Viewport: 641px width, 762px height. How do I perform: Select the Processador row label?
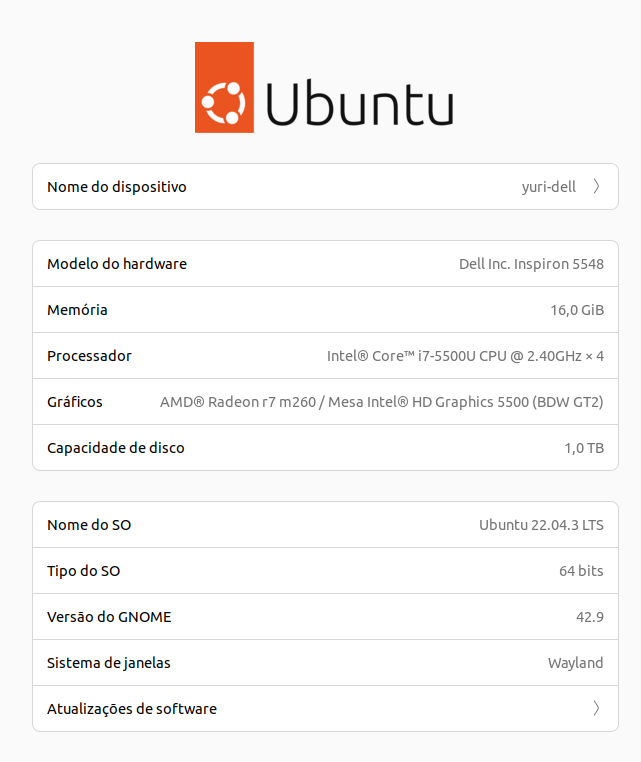(x=89, y=356)
